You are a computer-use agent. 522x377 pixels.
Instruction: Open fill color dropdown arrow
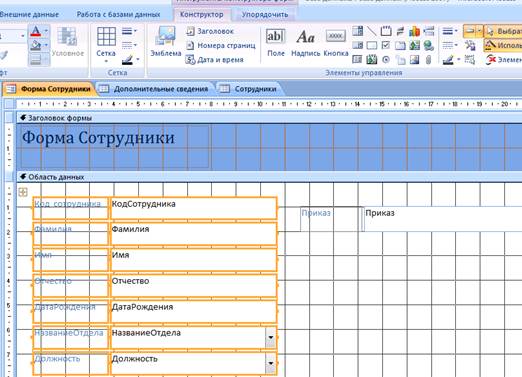46,45
